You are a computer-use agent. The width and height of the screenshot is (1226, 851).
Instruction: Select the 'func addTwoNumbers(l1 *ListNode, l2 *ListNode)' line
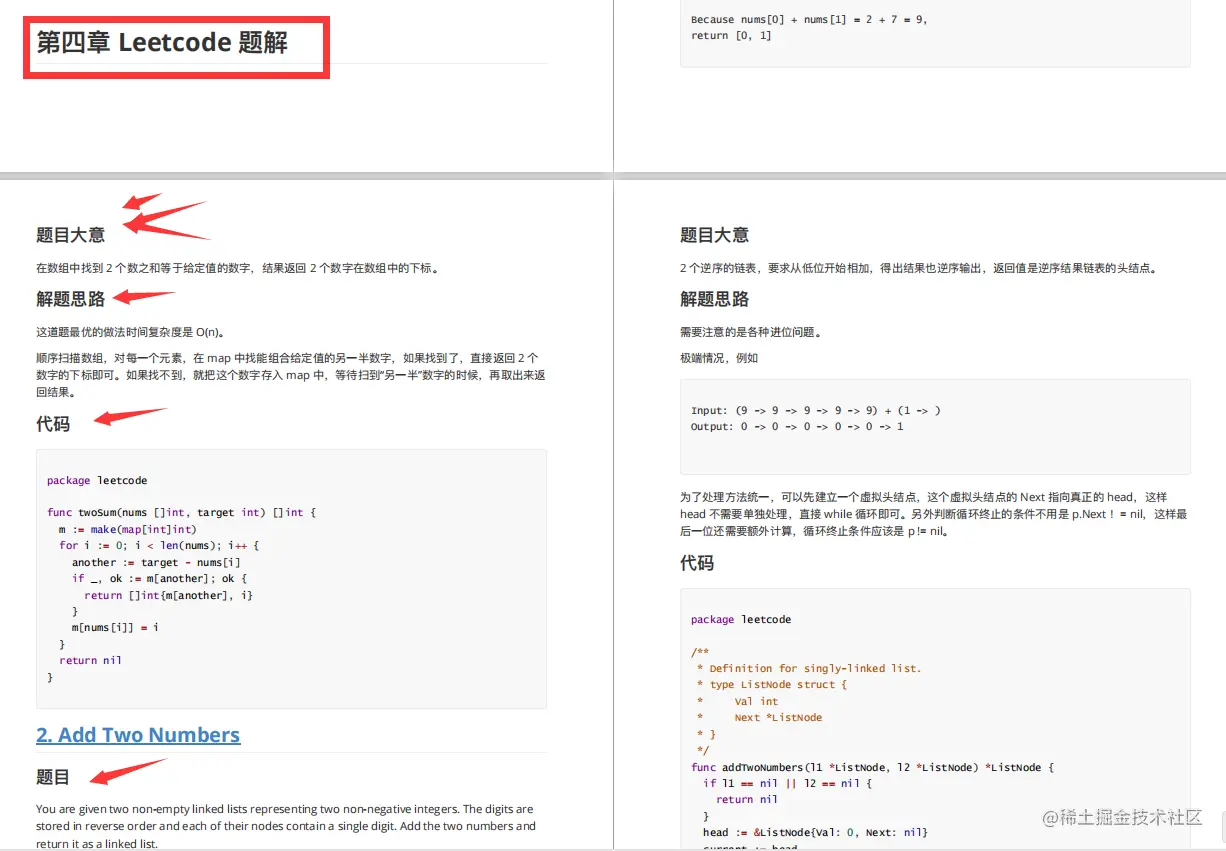[873, 767]
